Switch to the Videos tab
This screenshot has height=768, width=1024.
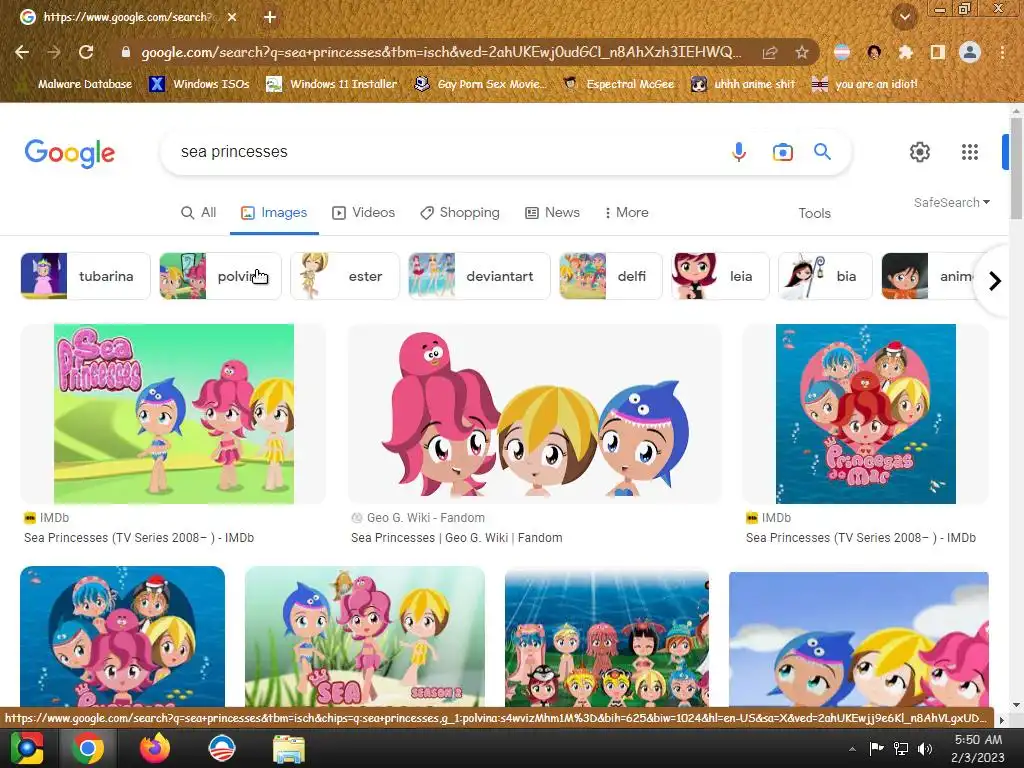pos(364,213)
